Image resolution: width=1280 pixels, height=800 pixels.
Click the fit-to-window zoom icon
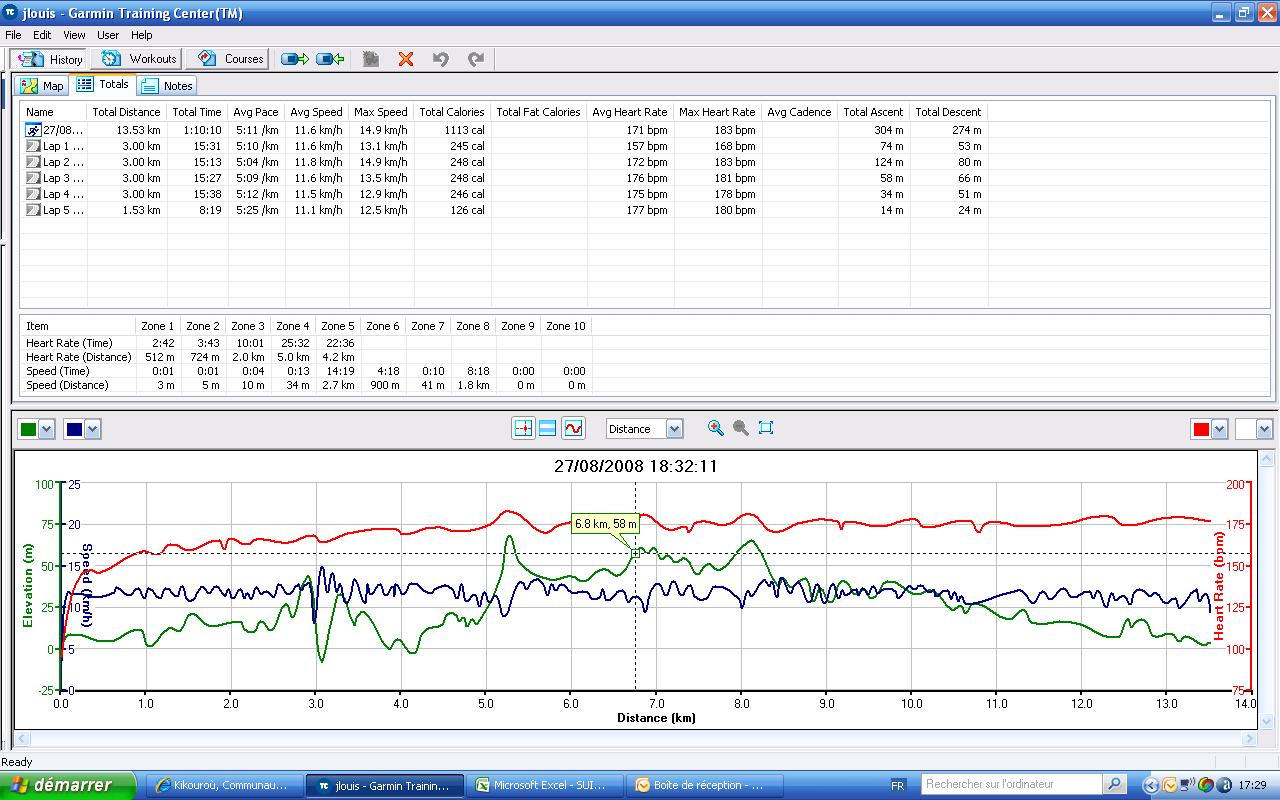coord(766,428)
